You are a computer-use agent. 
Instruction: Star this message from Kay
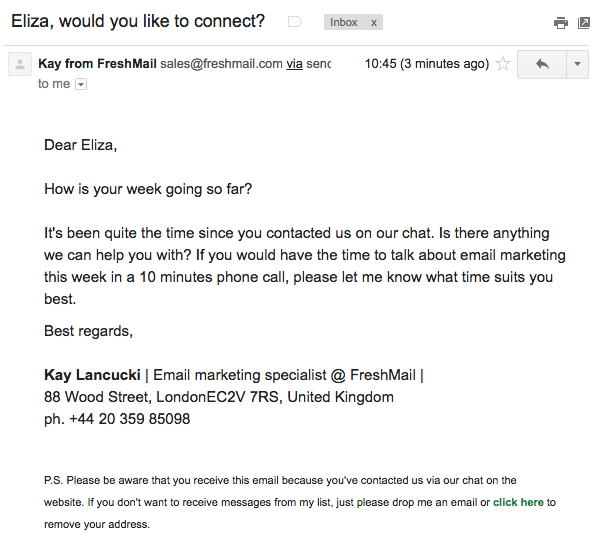point(503,64)
